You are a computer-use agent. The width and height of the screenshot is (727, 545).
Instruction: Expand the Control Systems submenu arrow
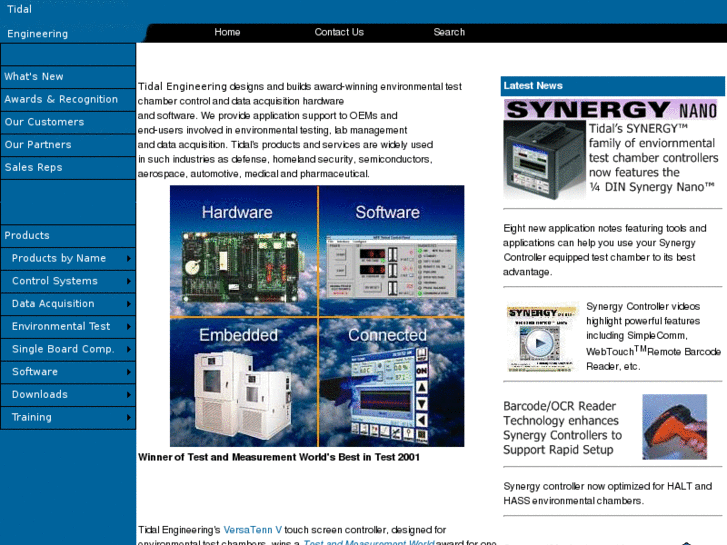[129, 281]
